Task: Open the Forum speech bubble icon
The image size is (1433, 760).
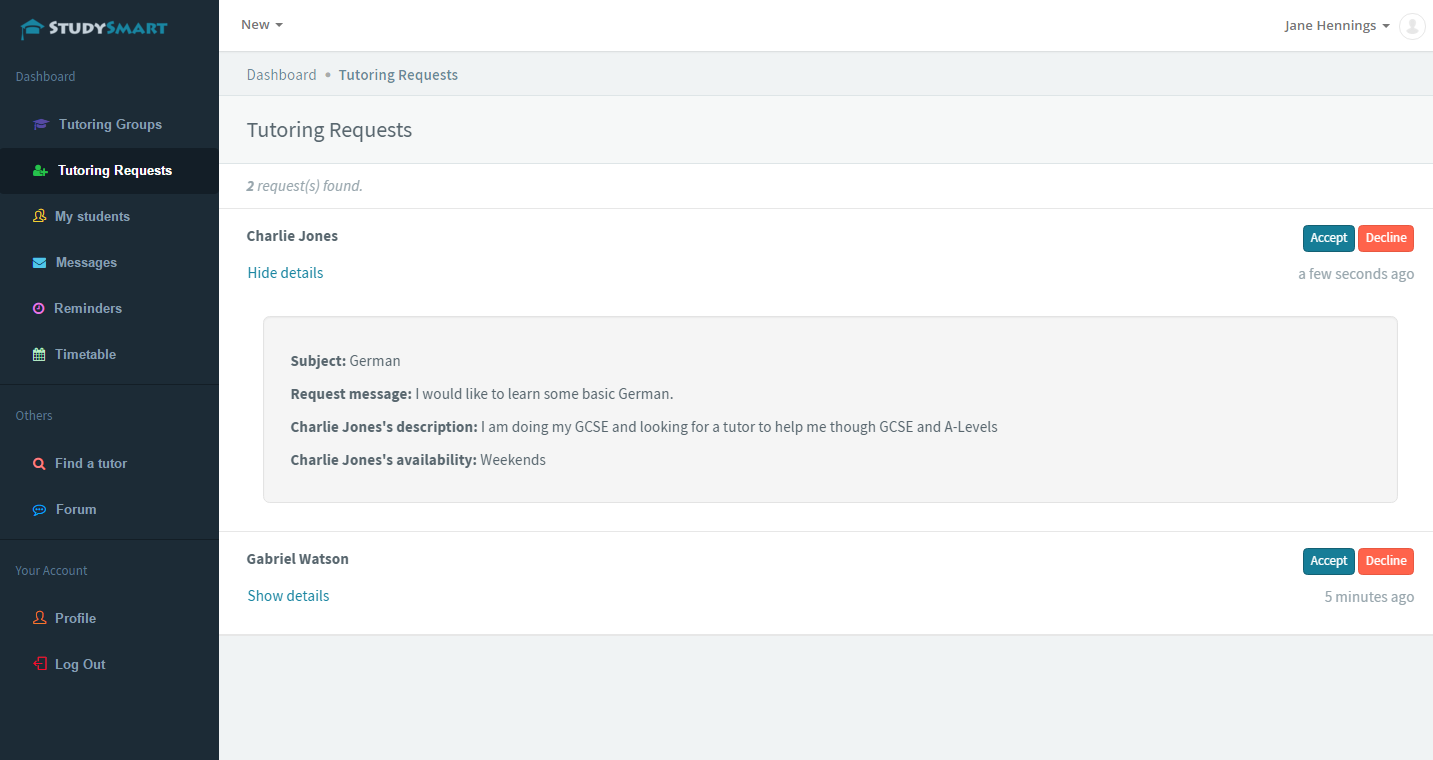Action: pos(38,509)
